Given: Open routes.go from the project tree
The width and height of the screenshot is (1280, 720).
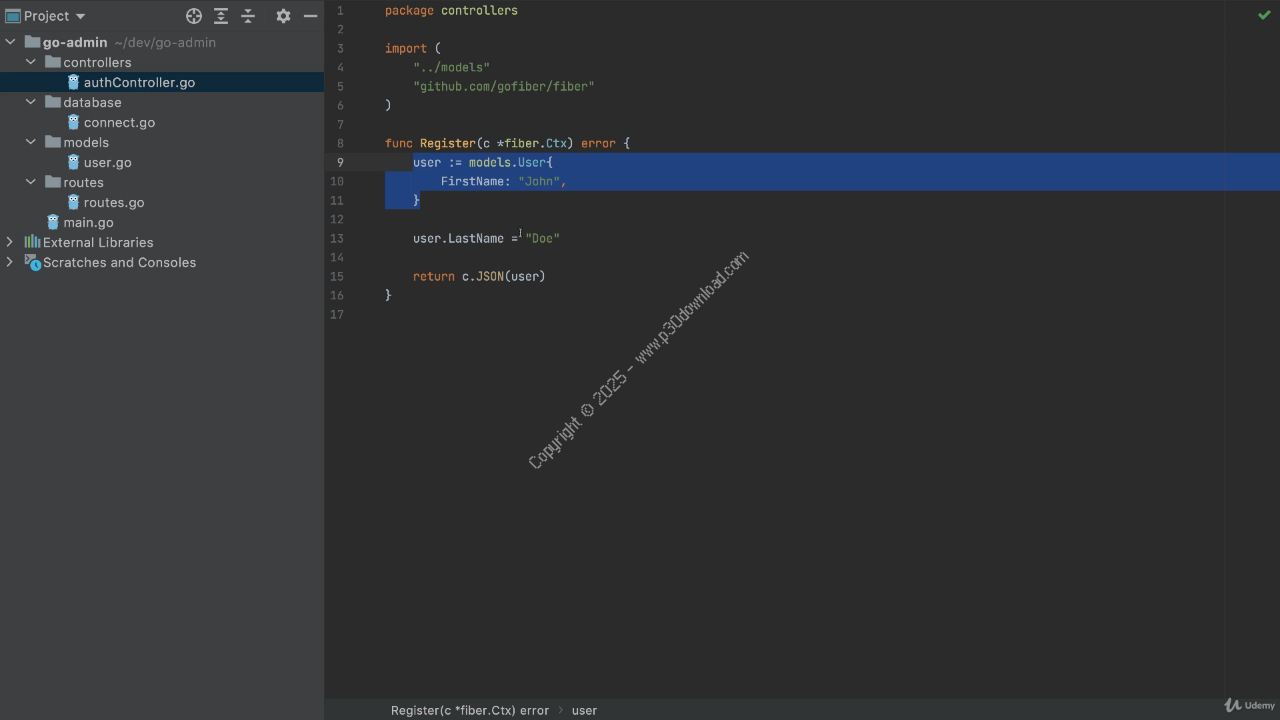Looking at the screenshot, I should coord(113,202).
